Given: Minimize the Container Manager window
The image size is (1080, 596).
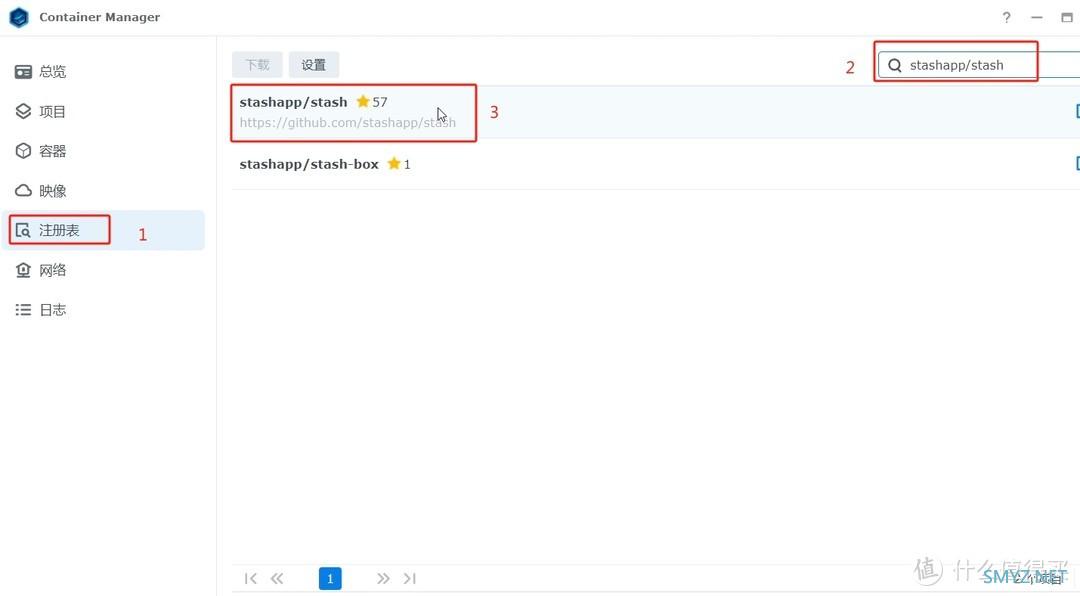Looking at the screenshot, I should click(1037, 17).
